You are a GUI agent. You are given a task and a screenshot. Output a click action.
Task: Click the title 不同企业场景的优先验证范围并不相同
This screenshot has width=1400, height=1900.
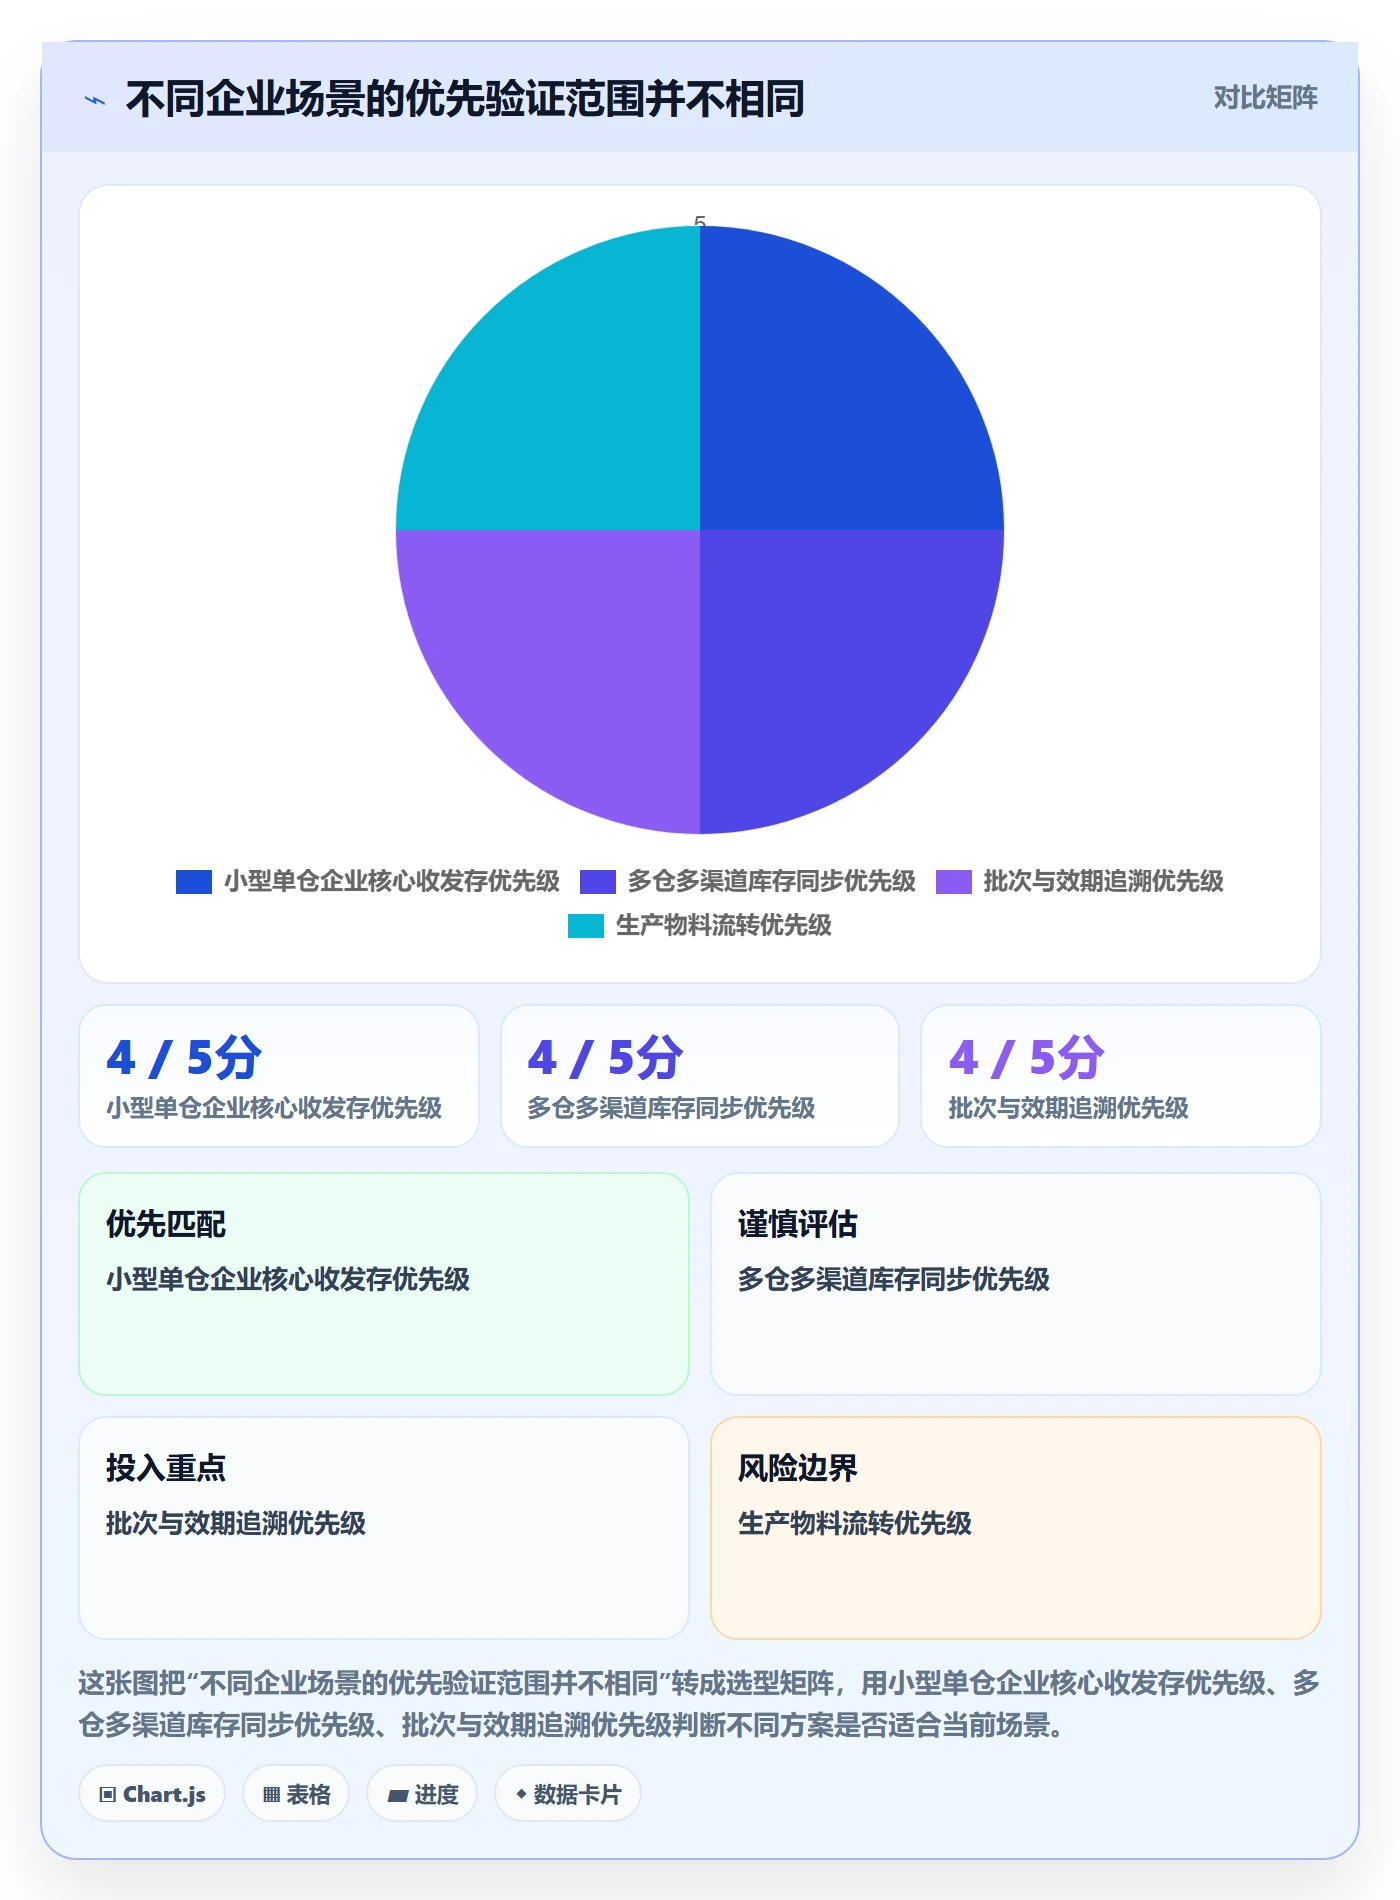[465, 99]
